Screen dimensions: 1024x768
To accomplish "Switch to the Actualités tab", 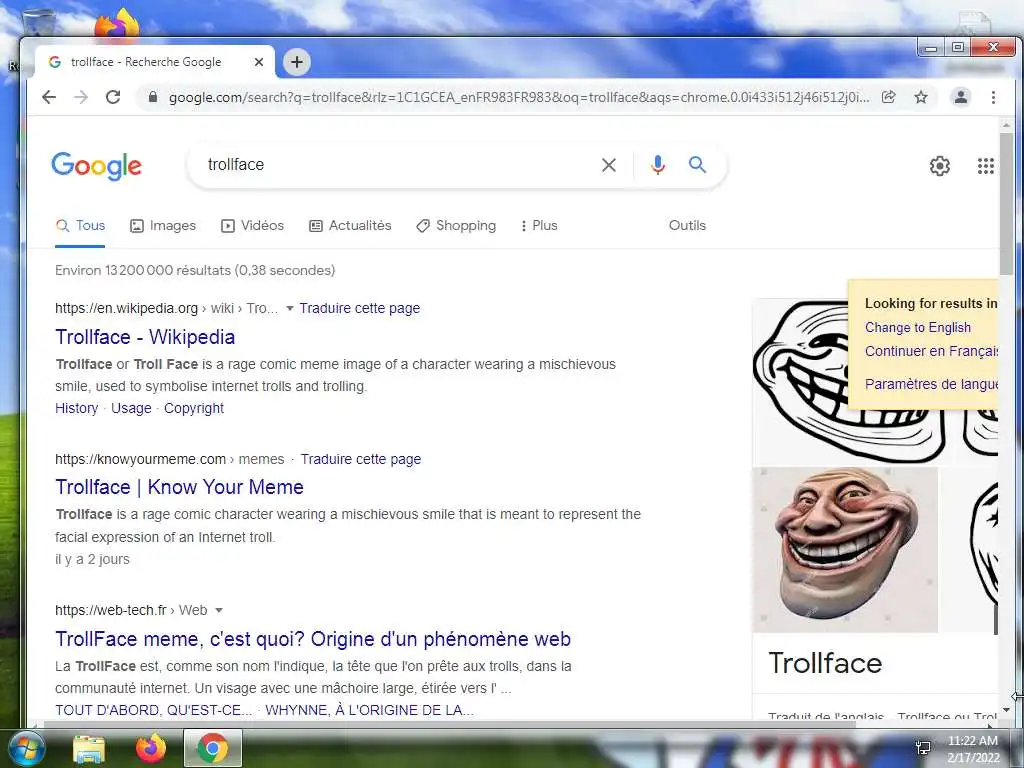I will [x=350, y=225].
